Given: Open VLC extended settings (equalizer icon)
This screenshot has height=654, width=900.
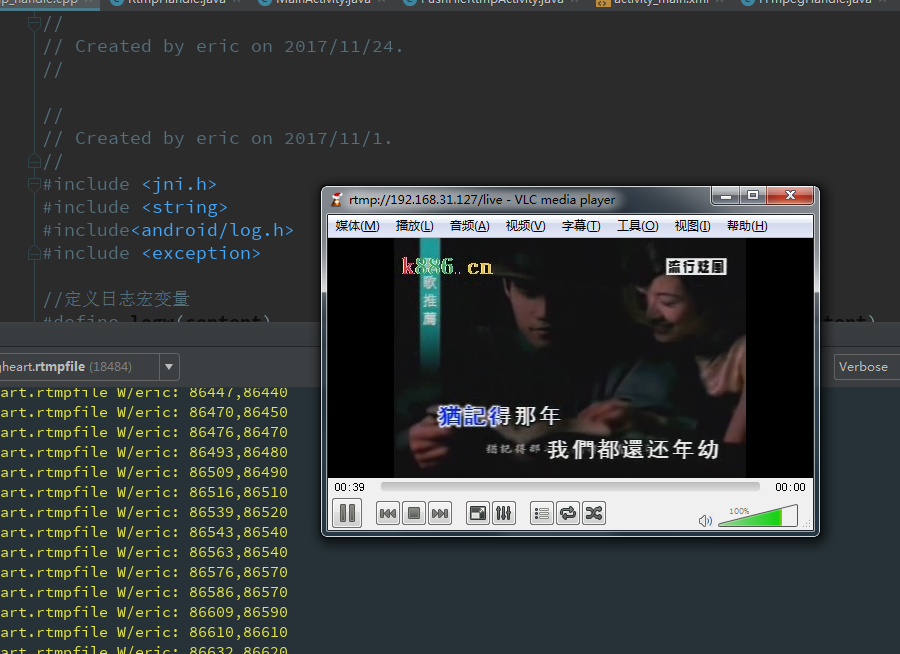Looking at the screenshot, I should 503,513.
